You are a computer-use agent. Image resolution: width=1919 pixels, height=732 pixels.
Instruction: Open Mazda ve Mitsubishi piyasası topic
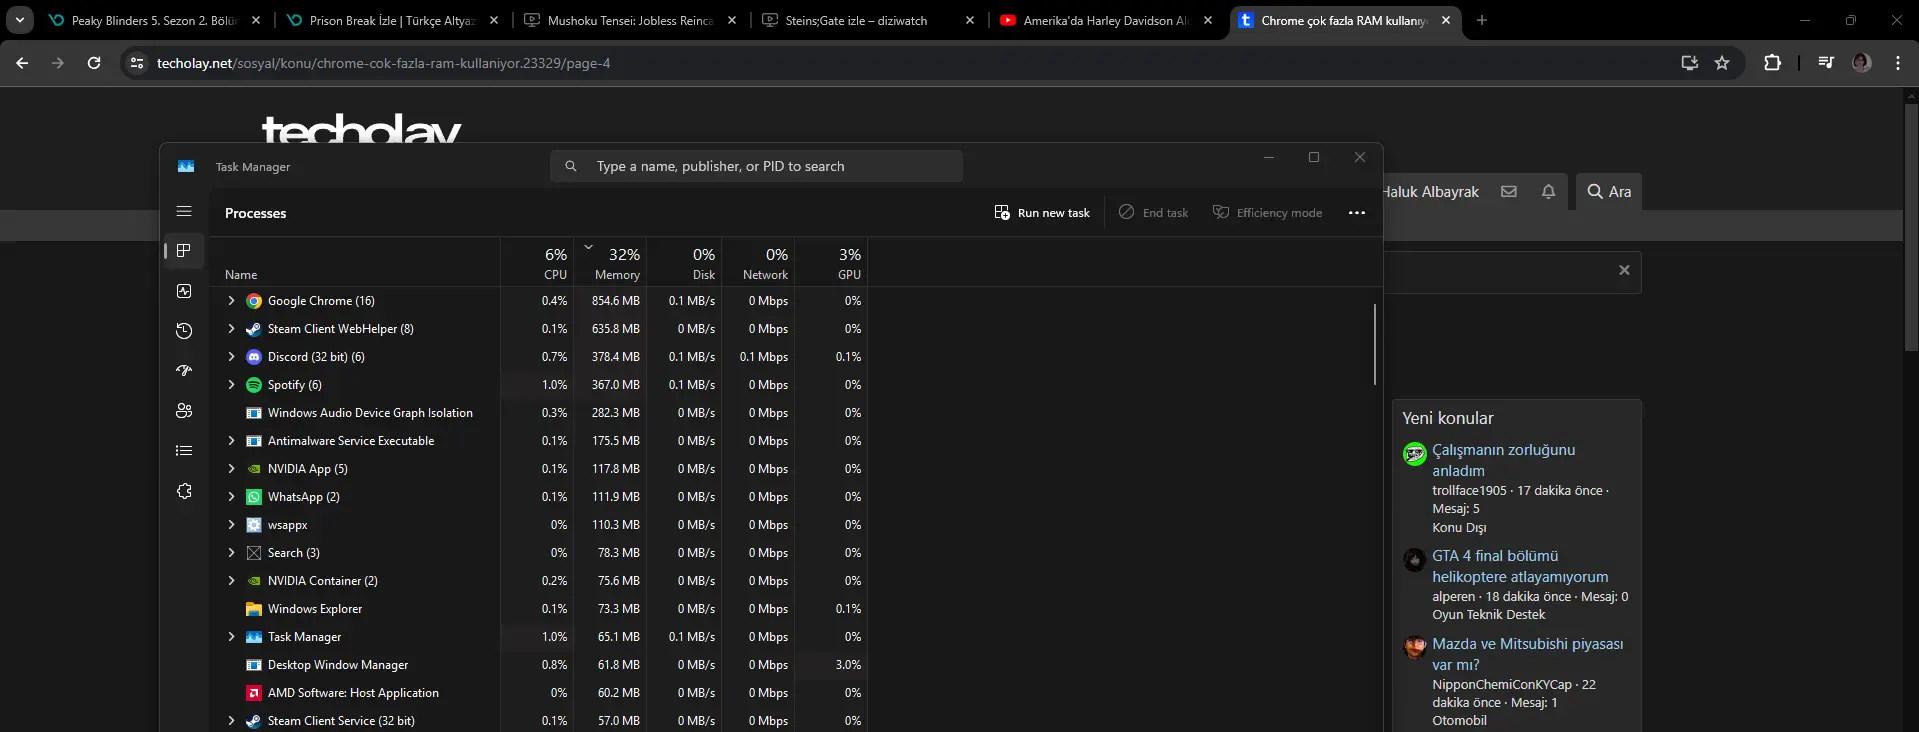coord(1527,654)
